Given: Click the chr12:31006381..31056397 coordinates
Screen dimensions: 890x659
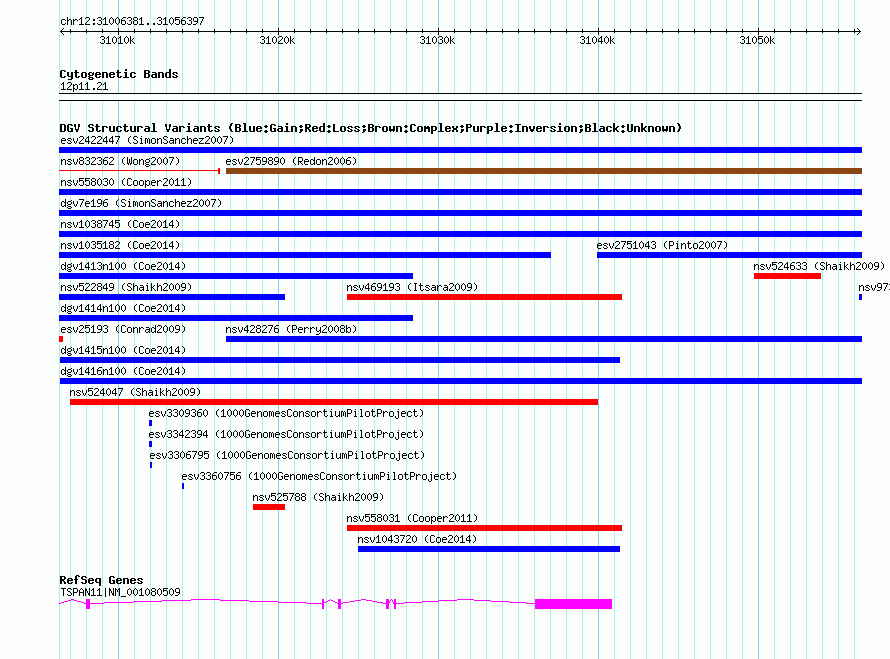Looking at the screenshot, I should click(132, 21).
